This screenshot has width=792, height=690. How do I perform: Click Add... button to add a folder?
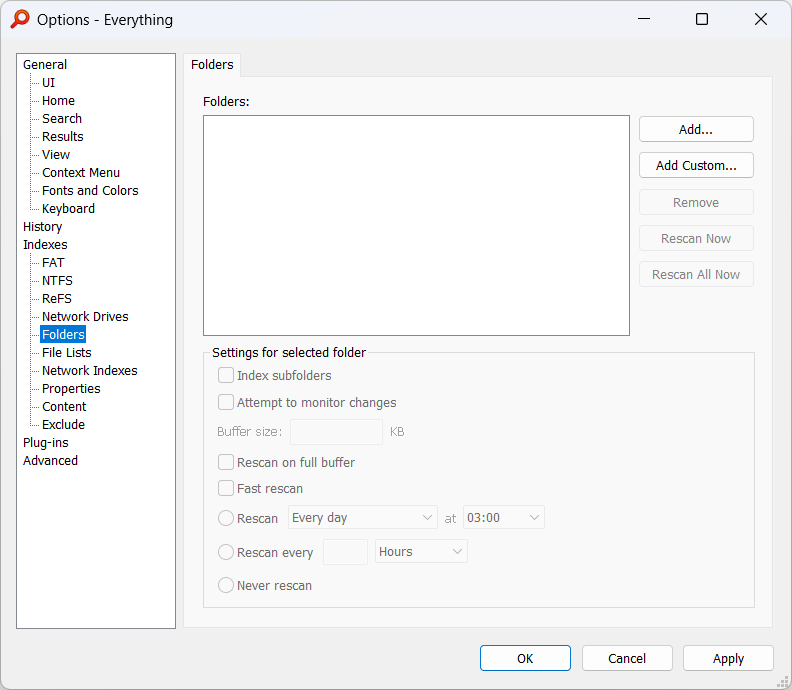click(x=696, y=129)
